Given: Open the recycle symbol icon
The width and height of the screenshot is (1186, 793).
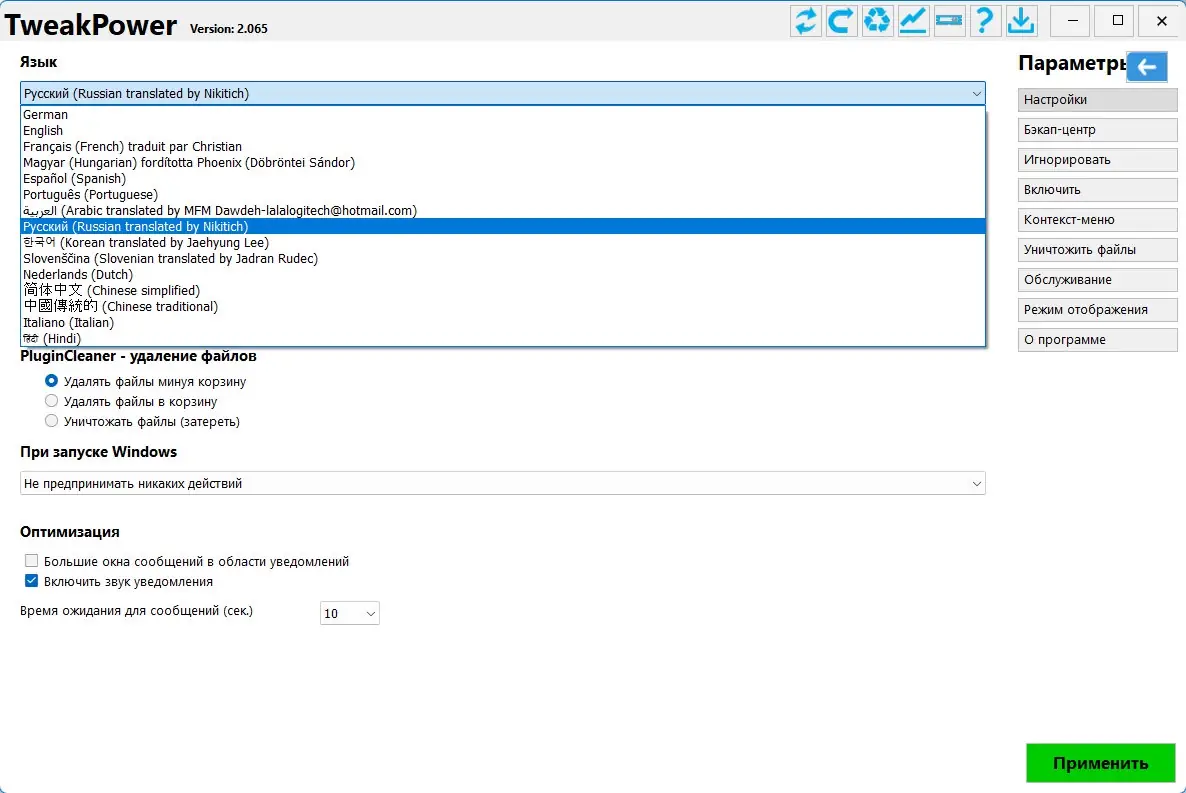Looking at the screenshot, I should pos(877,20).
